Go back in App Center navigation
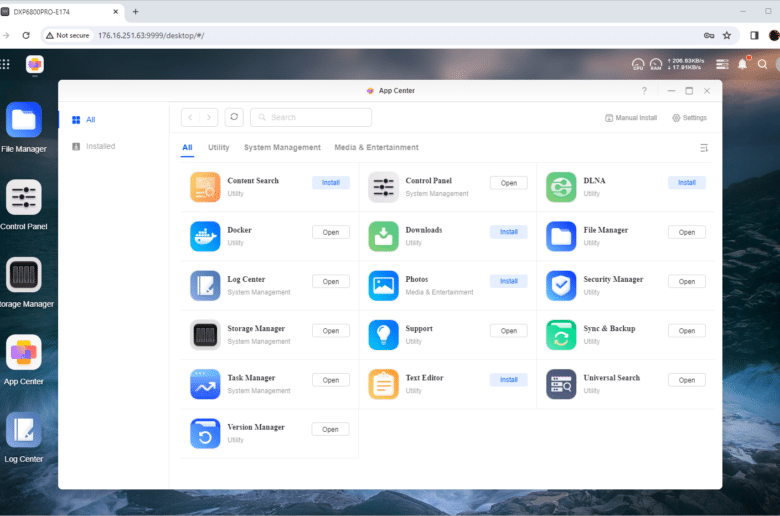This screenshot has width=780, height=516. 191,117
